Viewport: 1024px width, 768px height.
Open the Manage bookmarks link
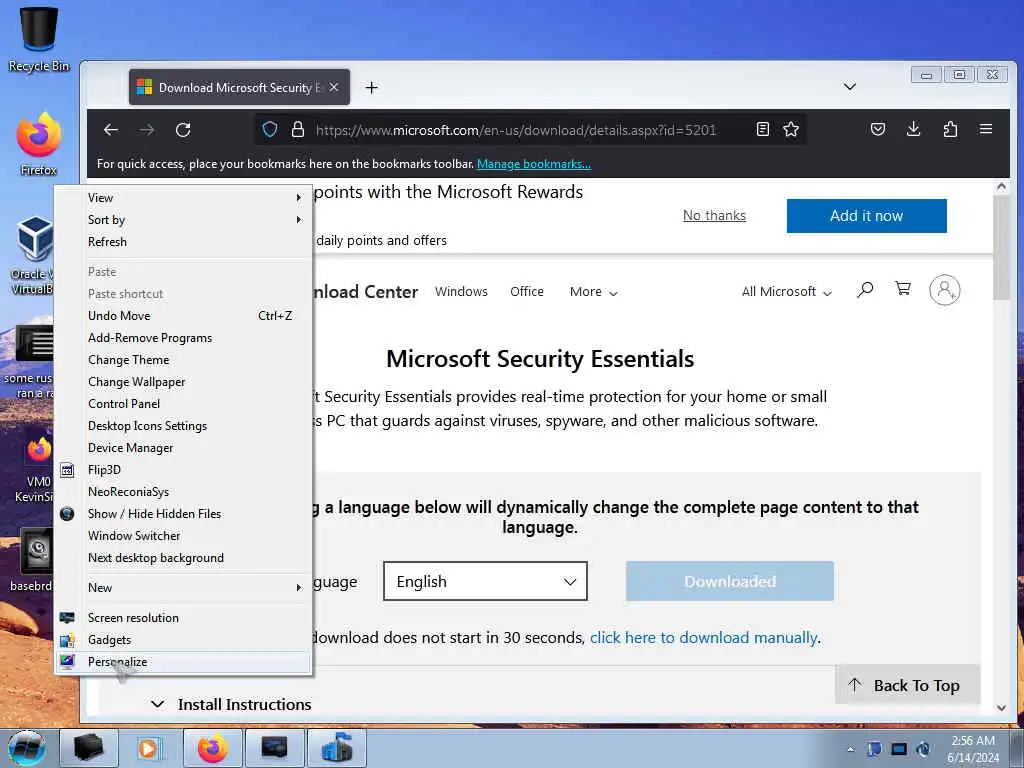point(534,164)
